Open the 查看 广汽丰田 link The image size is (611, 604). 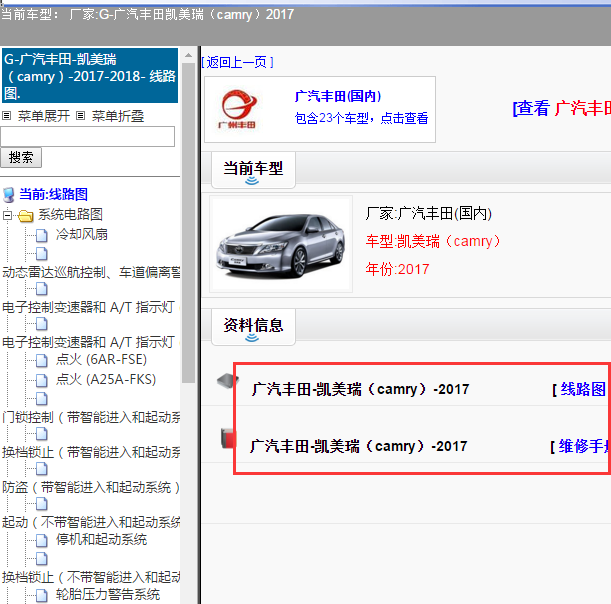(562, 108)
